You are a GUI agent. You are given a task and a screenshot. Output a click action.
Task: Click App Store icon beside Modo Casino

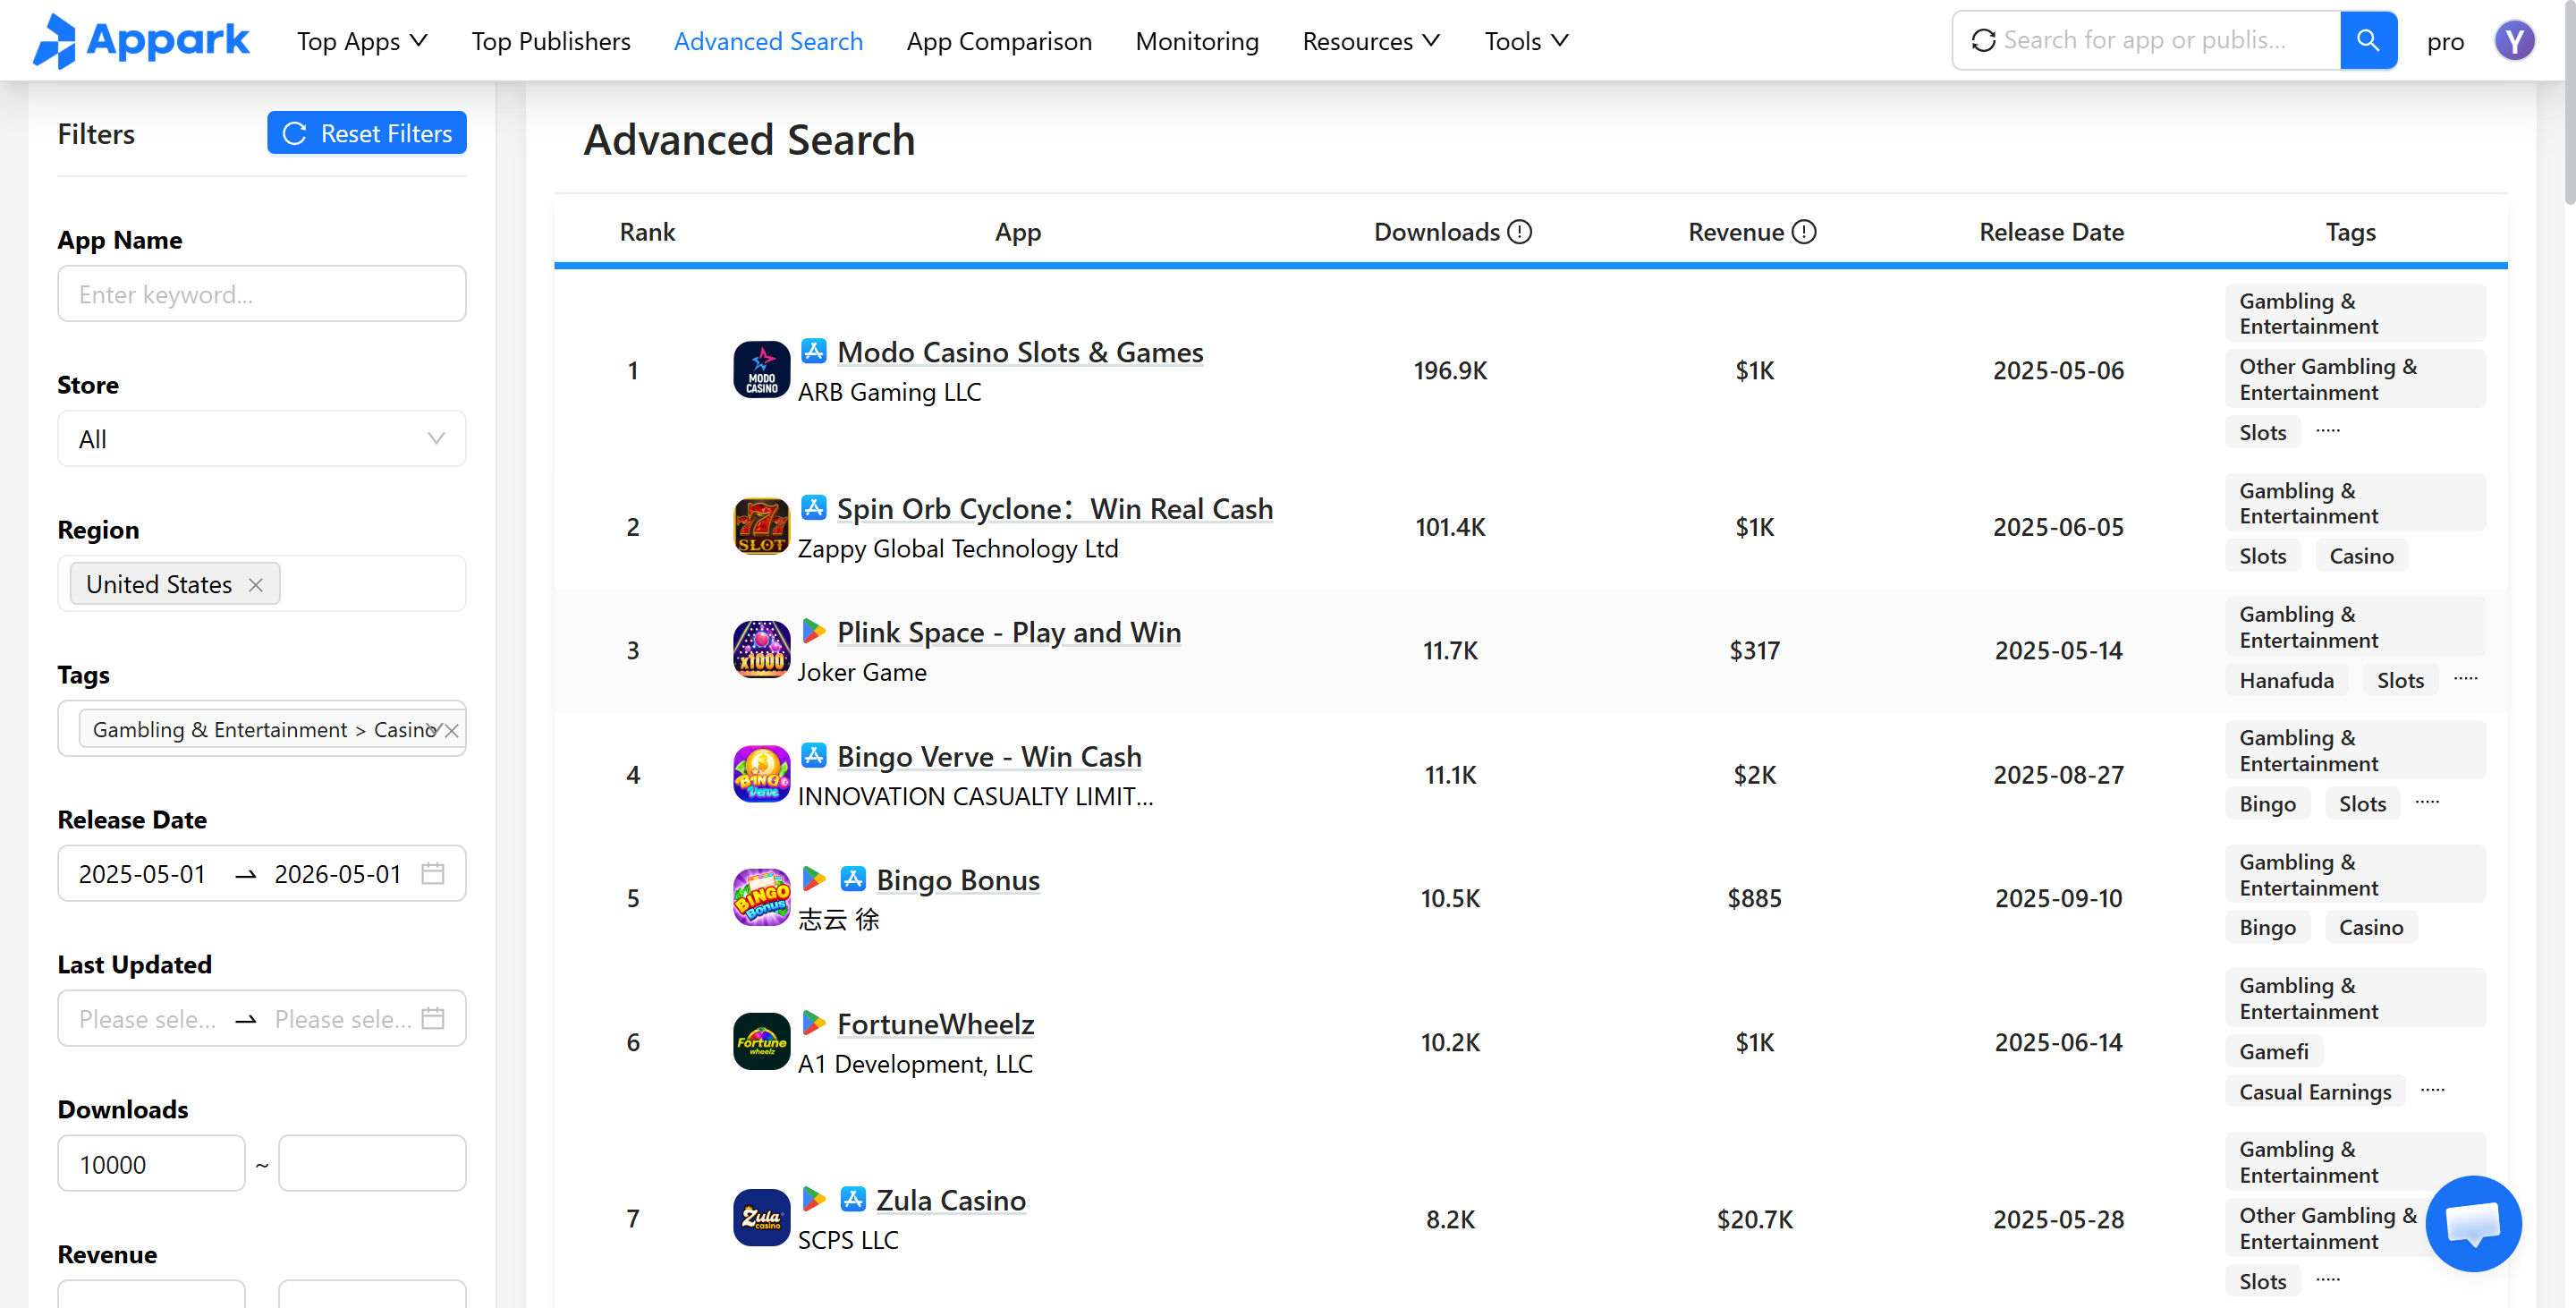(x=814, y=351)
